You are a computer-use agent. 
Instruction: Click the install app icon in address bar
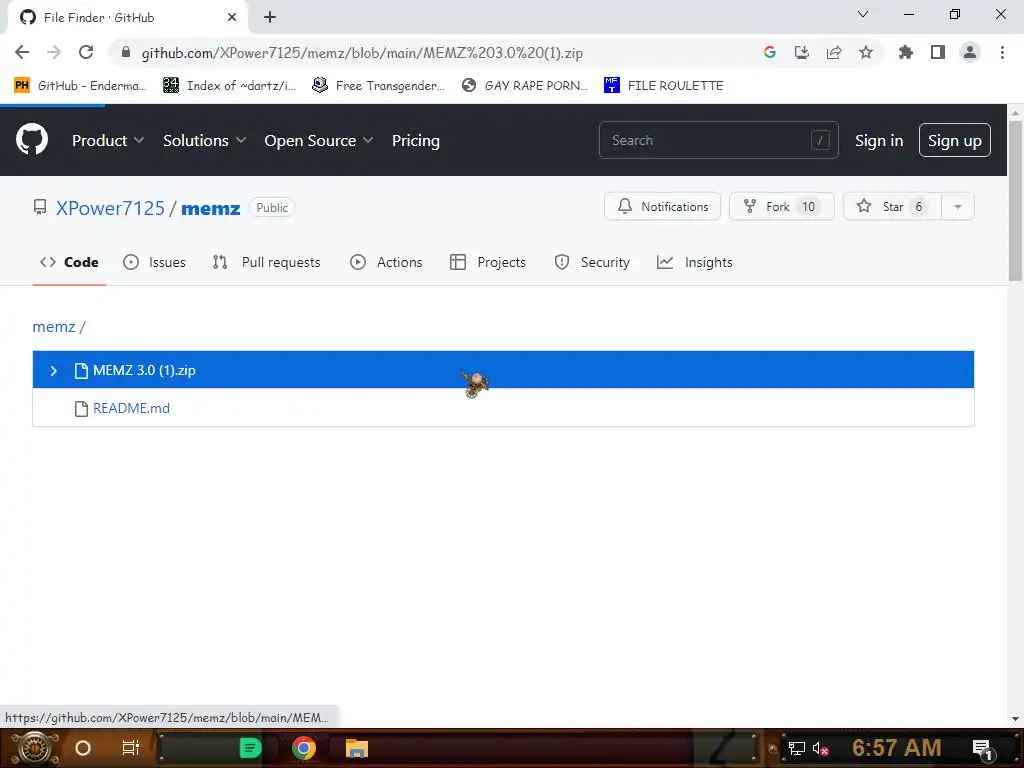(802, 52)
